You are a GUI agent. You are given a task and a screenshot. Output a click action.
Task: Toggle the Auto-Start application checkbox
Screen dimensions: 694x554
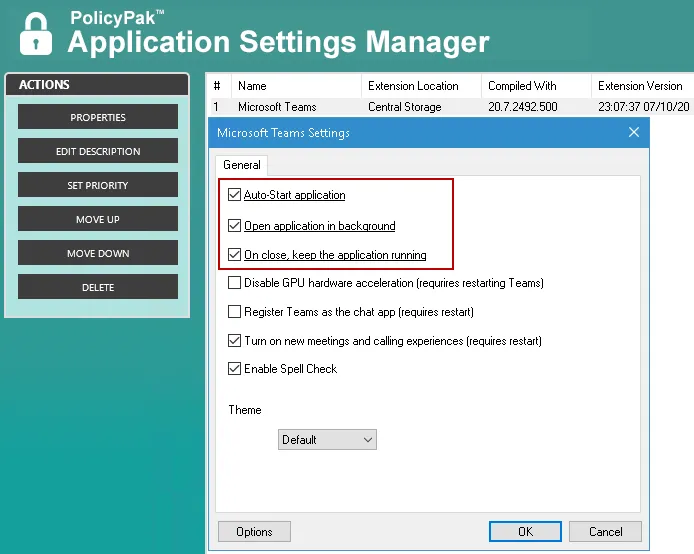tap(235, 196)
